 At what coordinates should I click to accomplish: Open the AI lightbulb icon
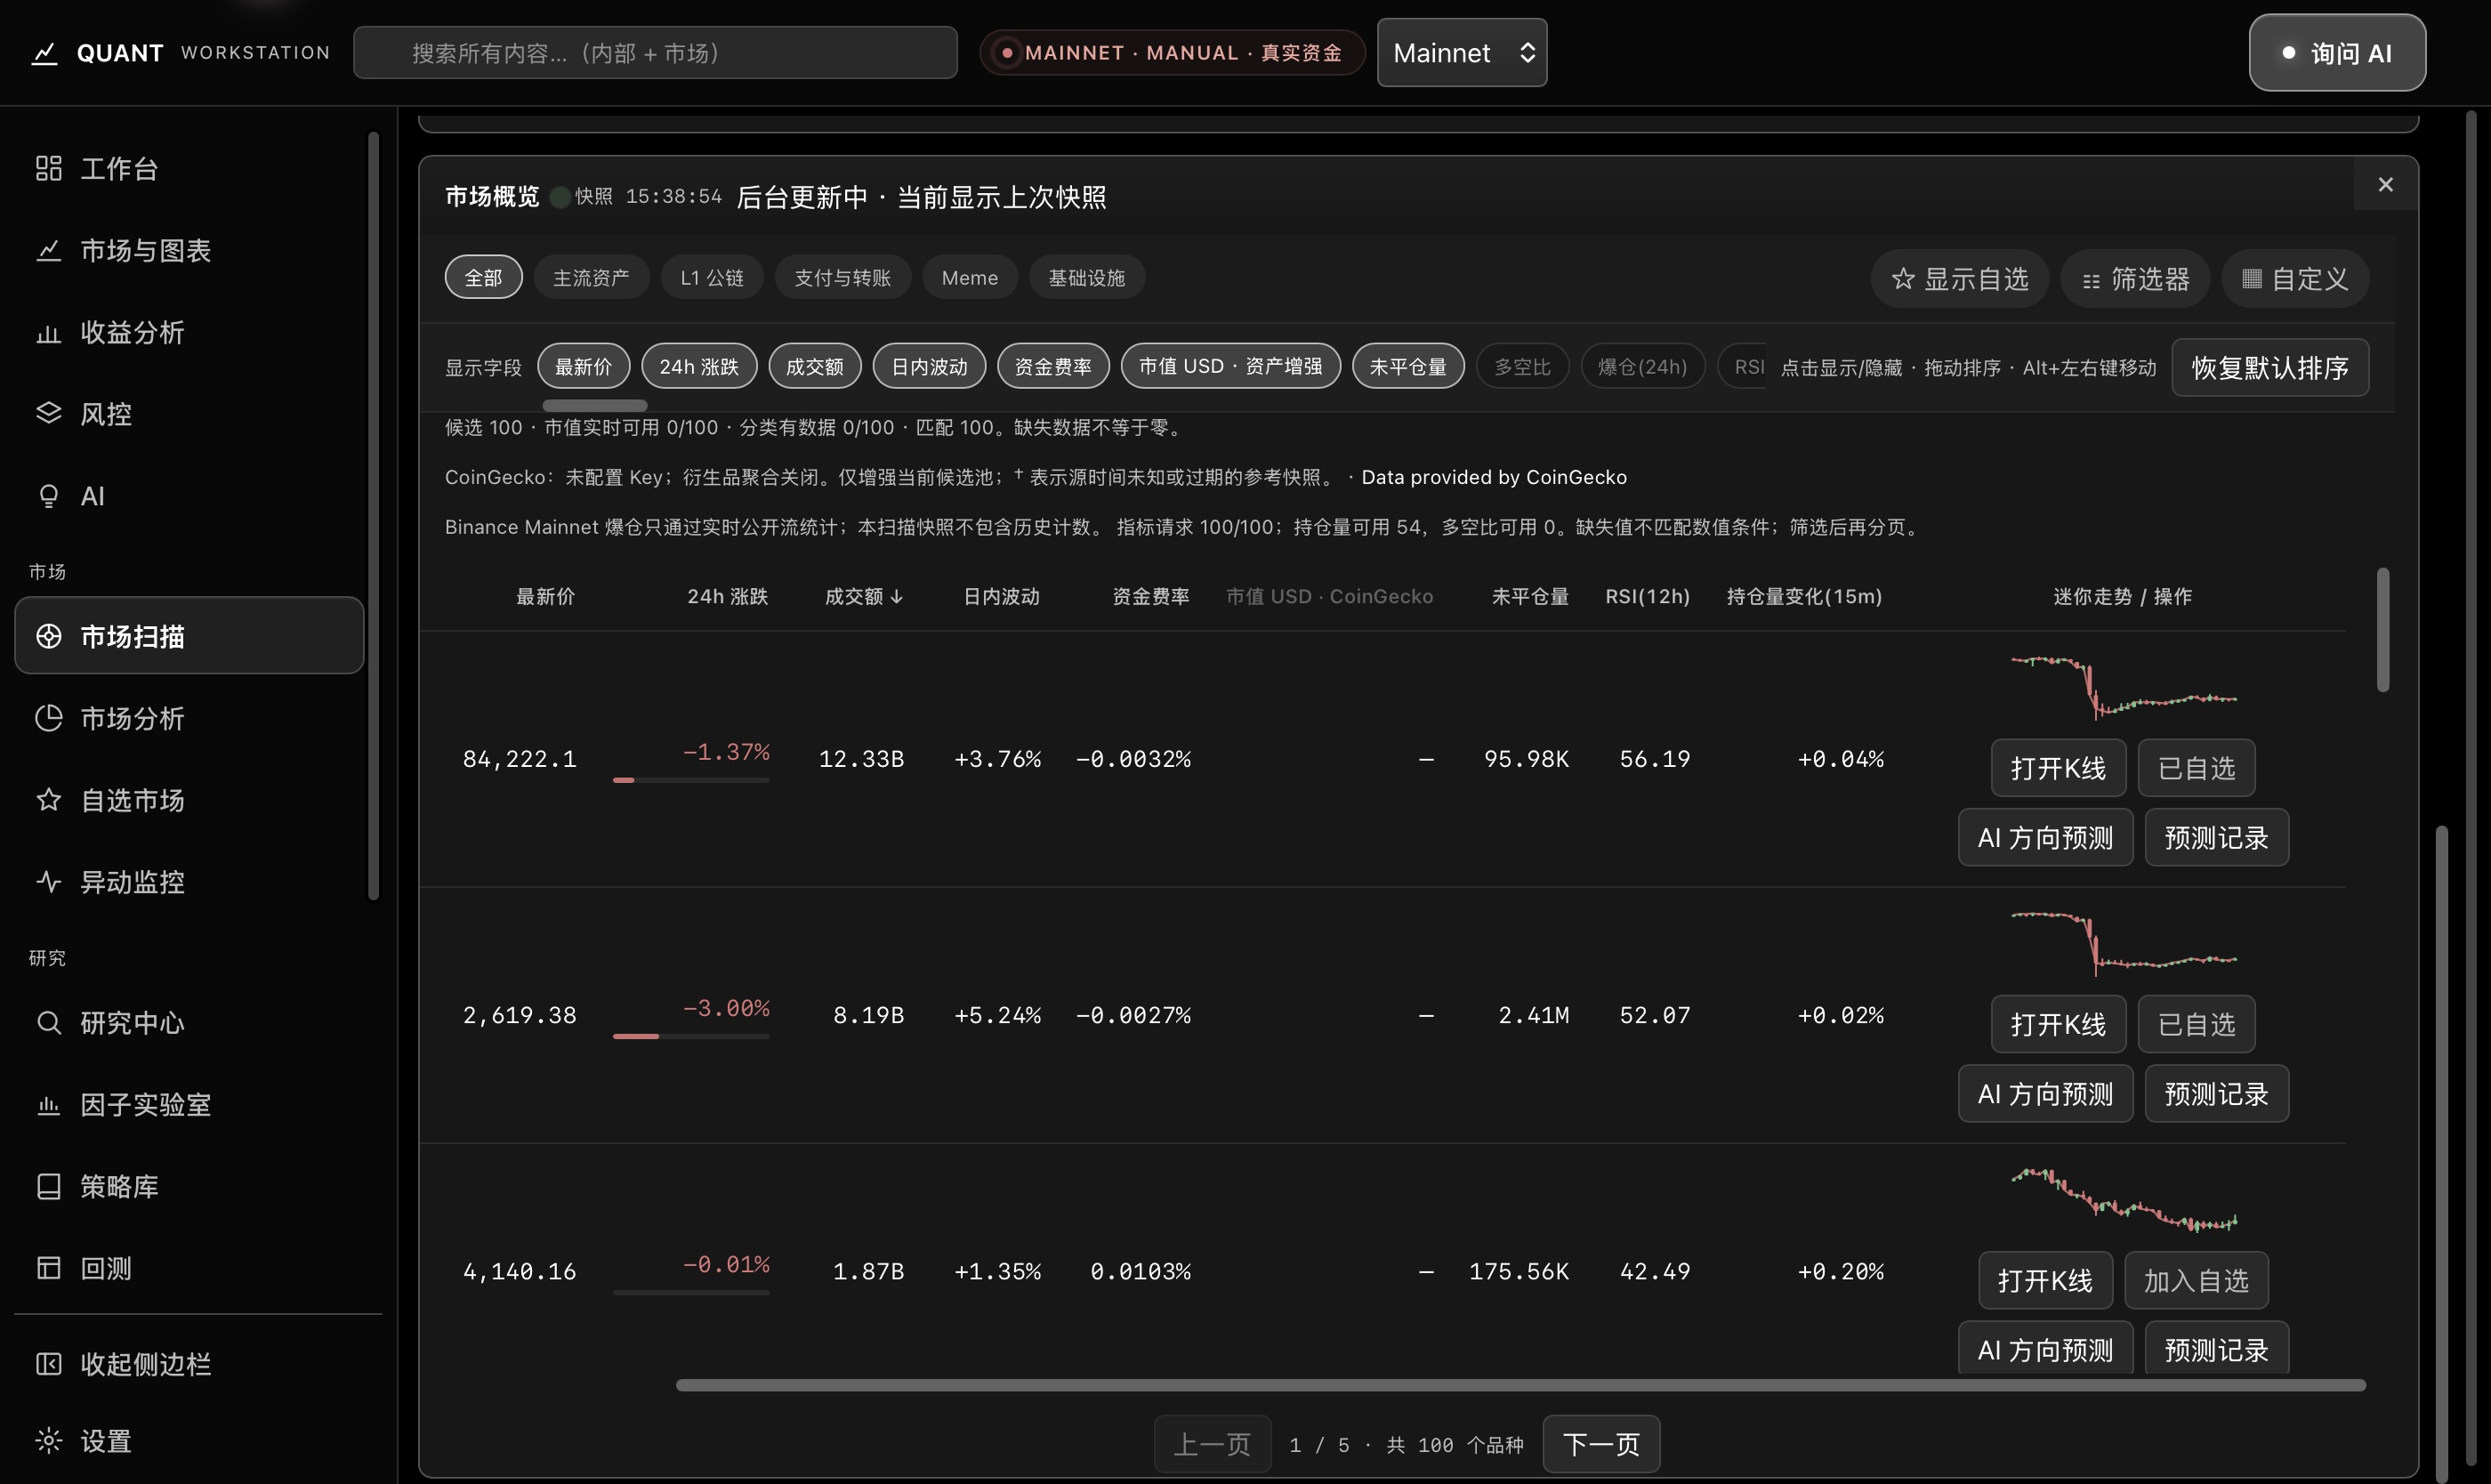(48, 496)
